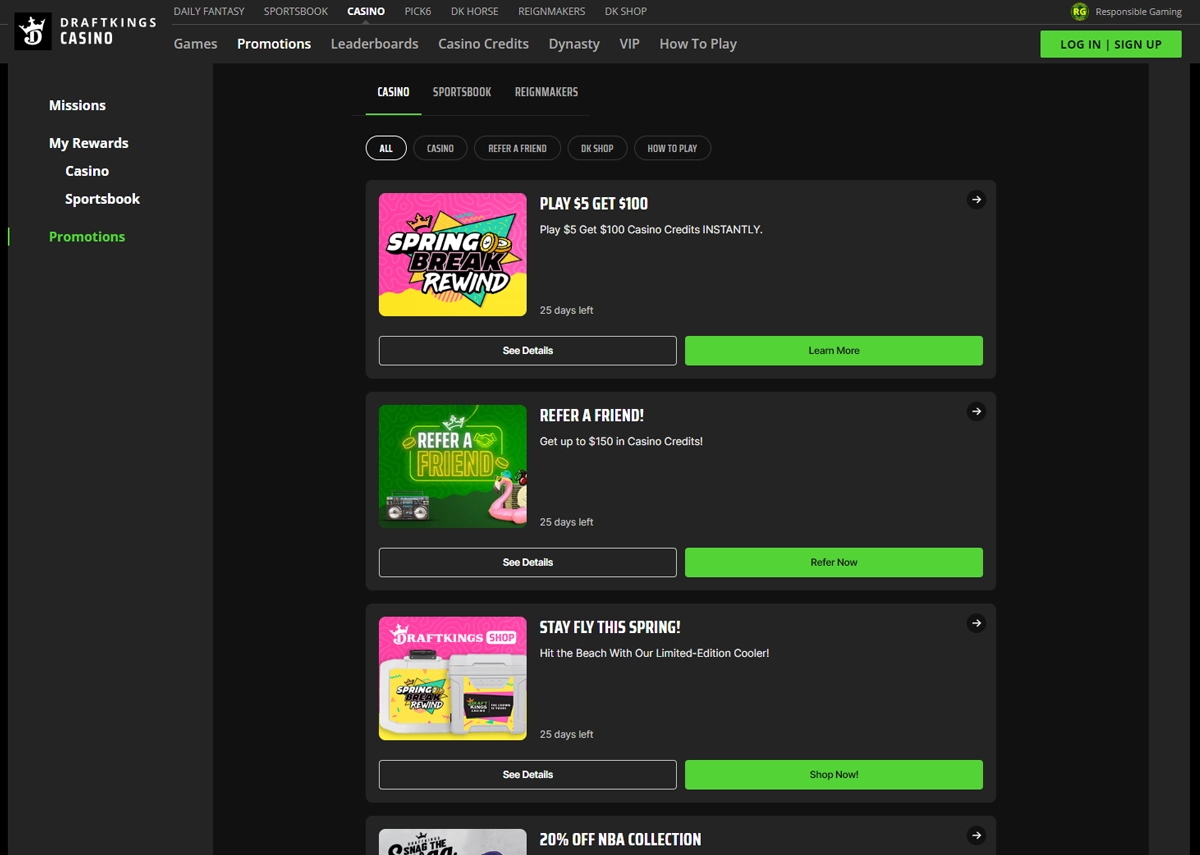The image size is (1200, 855).
Task: Select Promotions in the left sidebar
Action: click(x=87, y=237)
